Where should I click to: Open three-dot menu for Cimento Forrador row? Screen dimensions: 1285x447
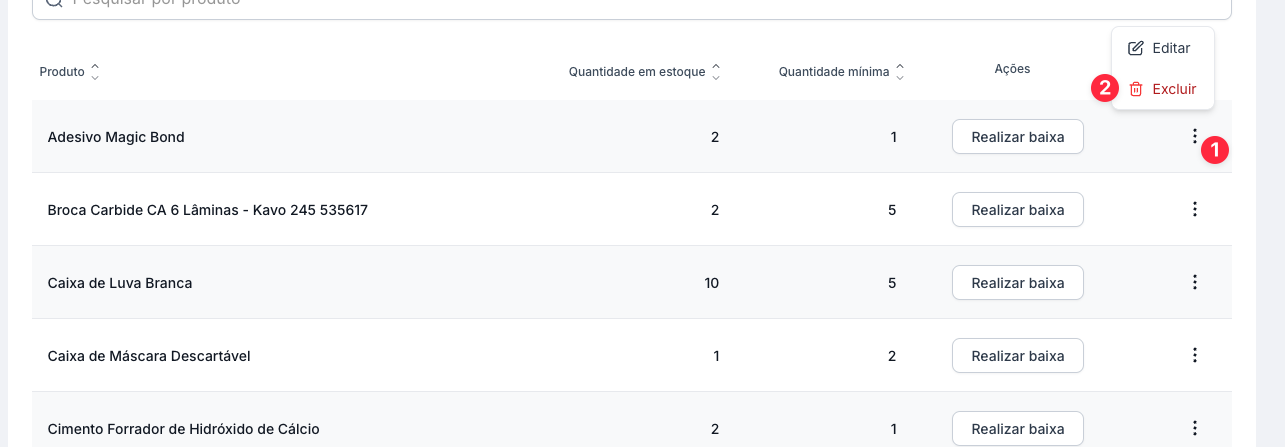click(1194, 428)
